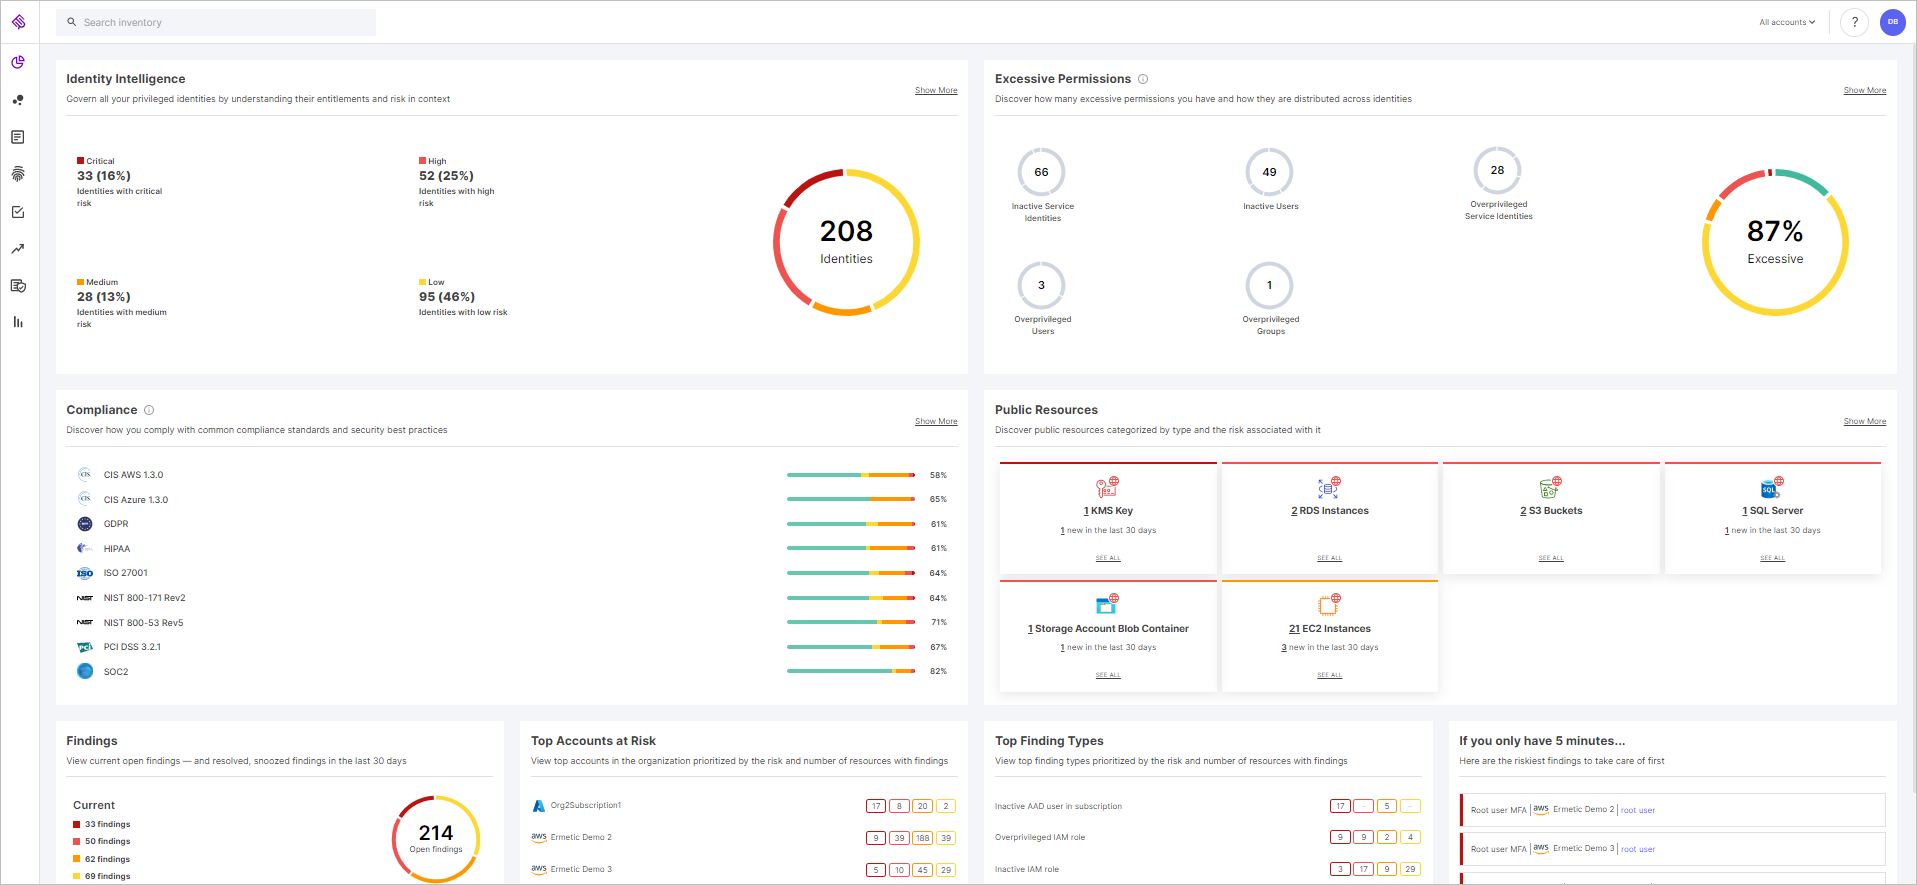Click the 87% Excessive donut chart

pyautogui.click(x=1775, y=242)
